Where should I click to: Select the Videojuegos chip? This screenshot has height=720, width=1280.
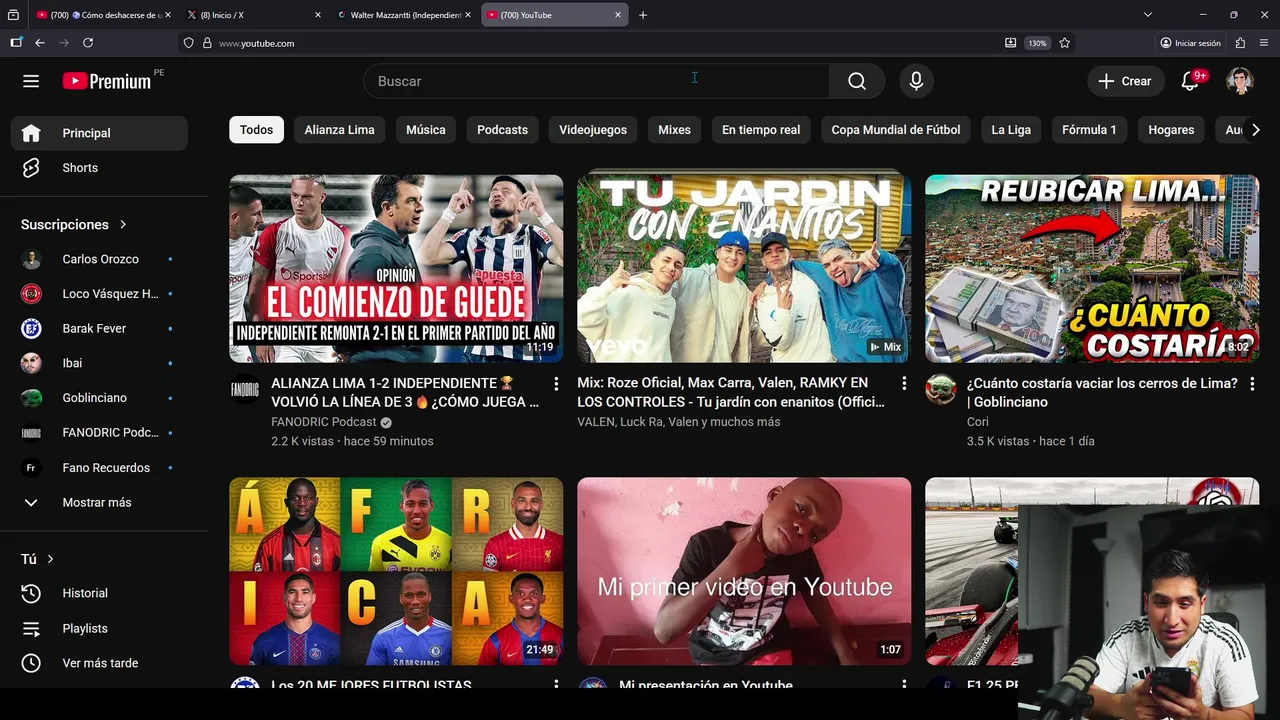593,130
